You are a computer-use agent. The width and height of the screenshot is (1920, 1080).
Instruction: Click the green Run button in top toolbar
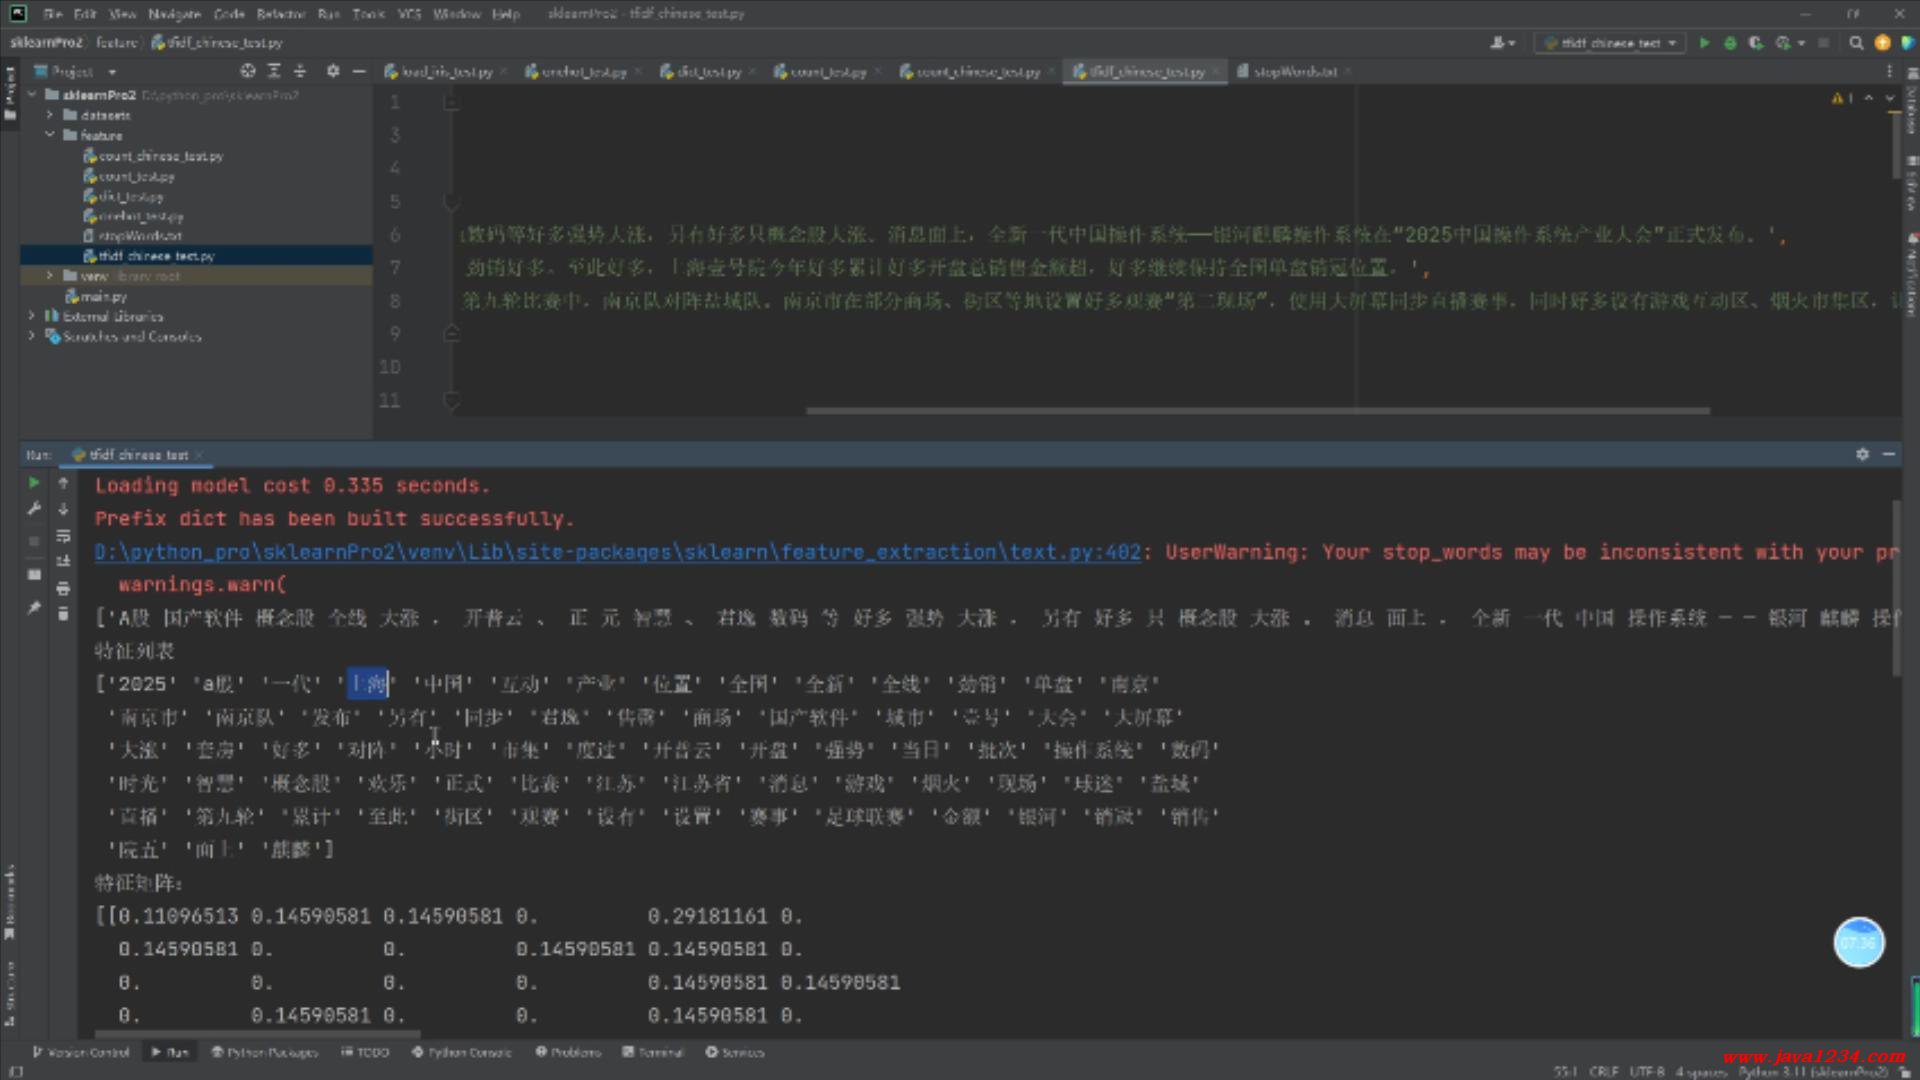click(x=1704, y=43)
